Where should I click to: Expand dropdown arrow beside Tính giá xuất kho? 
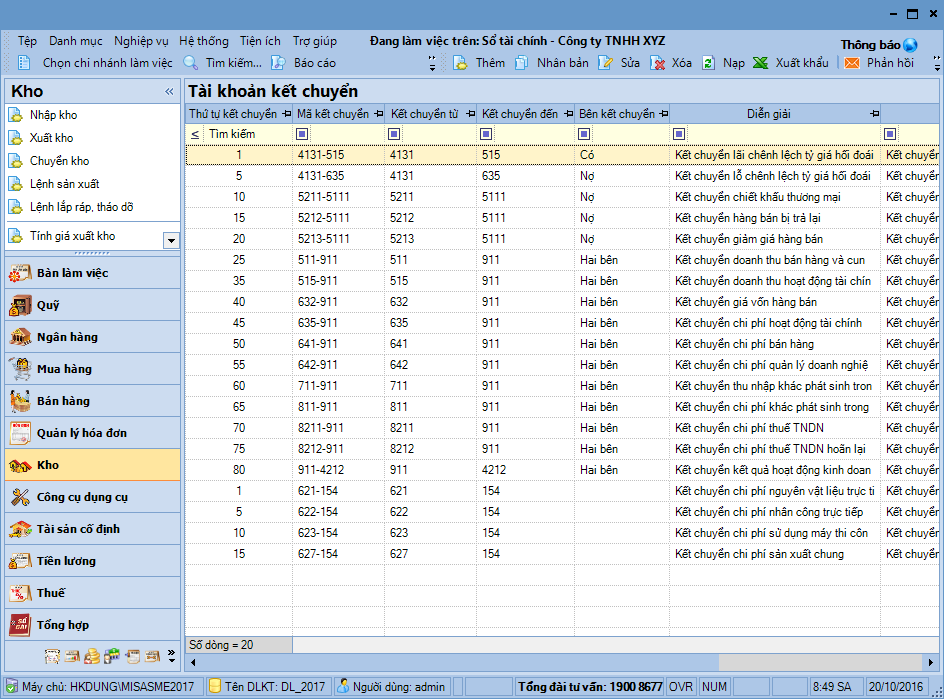point(170,240)
